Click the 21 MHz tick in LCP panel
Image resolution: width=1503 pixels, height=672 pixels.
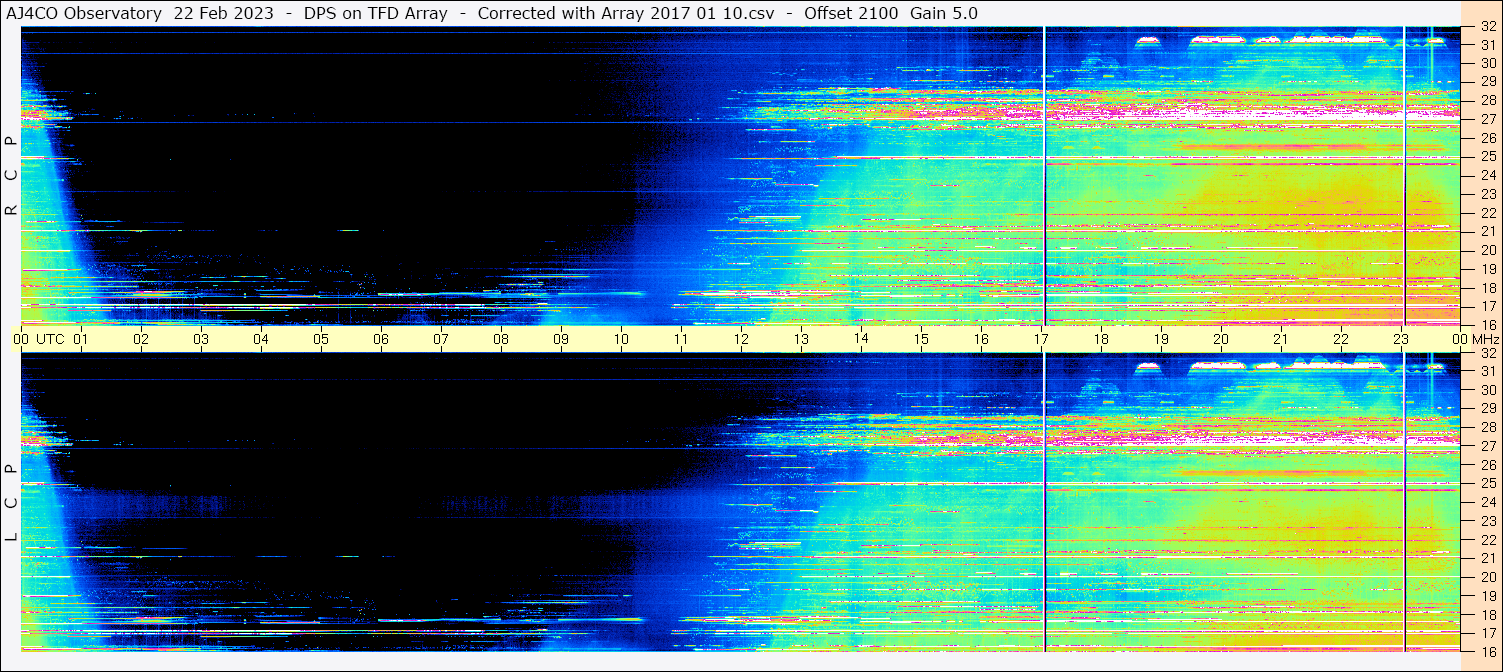tap(1487, 558)
